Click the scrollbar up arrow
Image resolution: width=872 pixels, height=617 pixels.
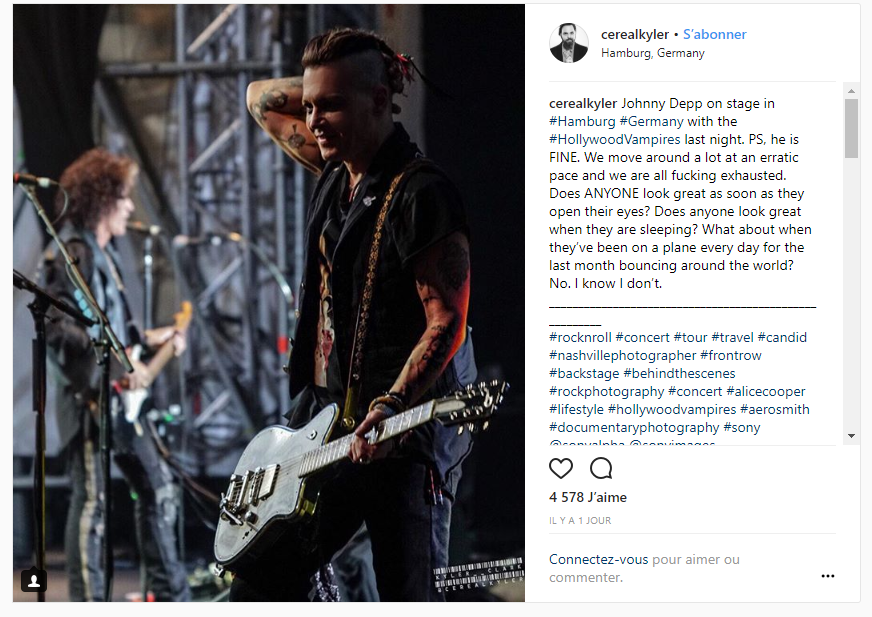click(851, 91)
